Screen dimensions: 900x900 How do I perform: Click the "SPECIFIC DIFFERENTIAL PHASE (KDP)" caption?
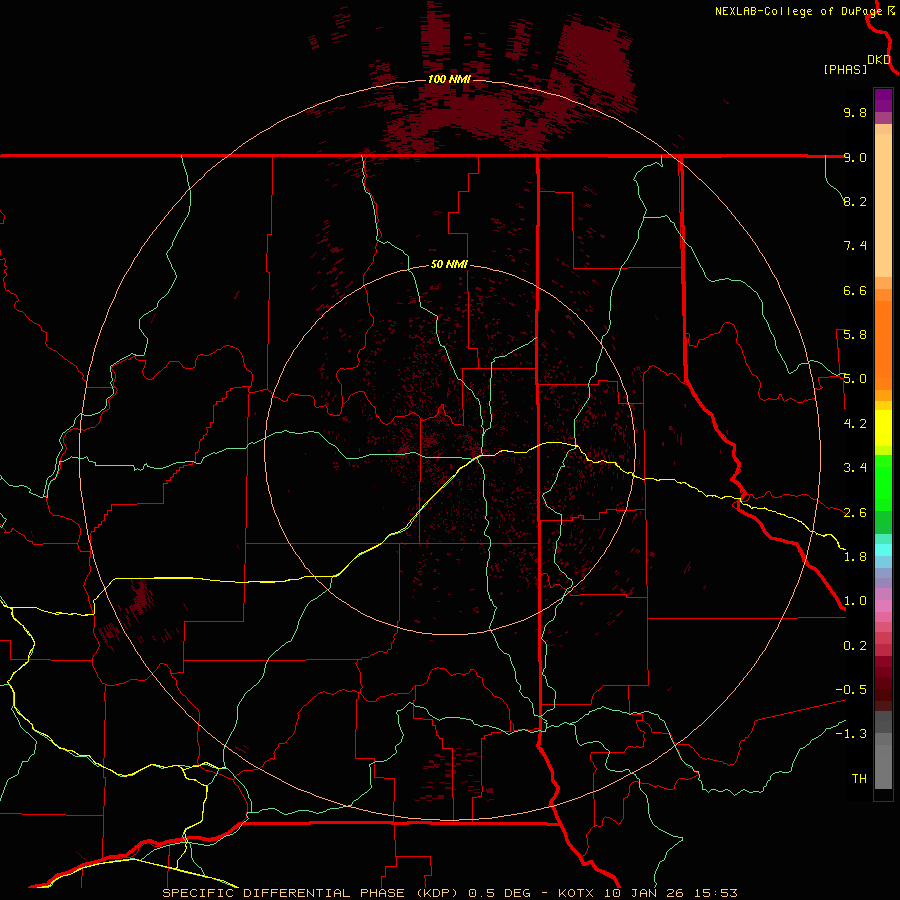click(x=310, y=893)
